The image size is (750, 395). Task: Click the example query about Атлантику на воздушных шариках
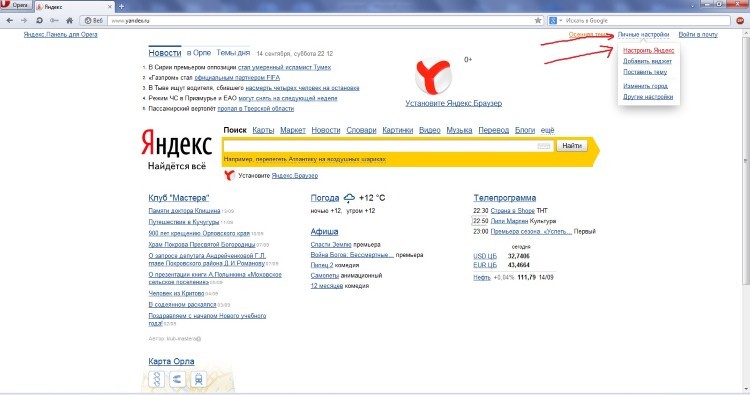coord(320,159)
